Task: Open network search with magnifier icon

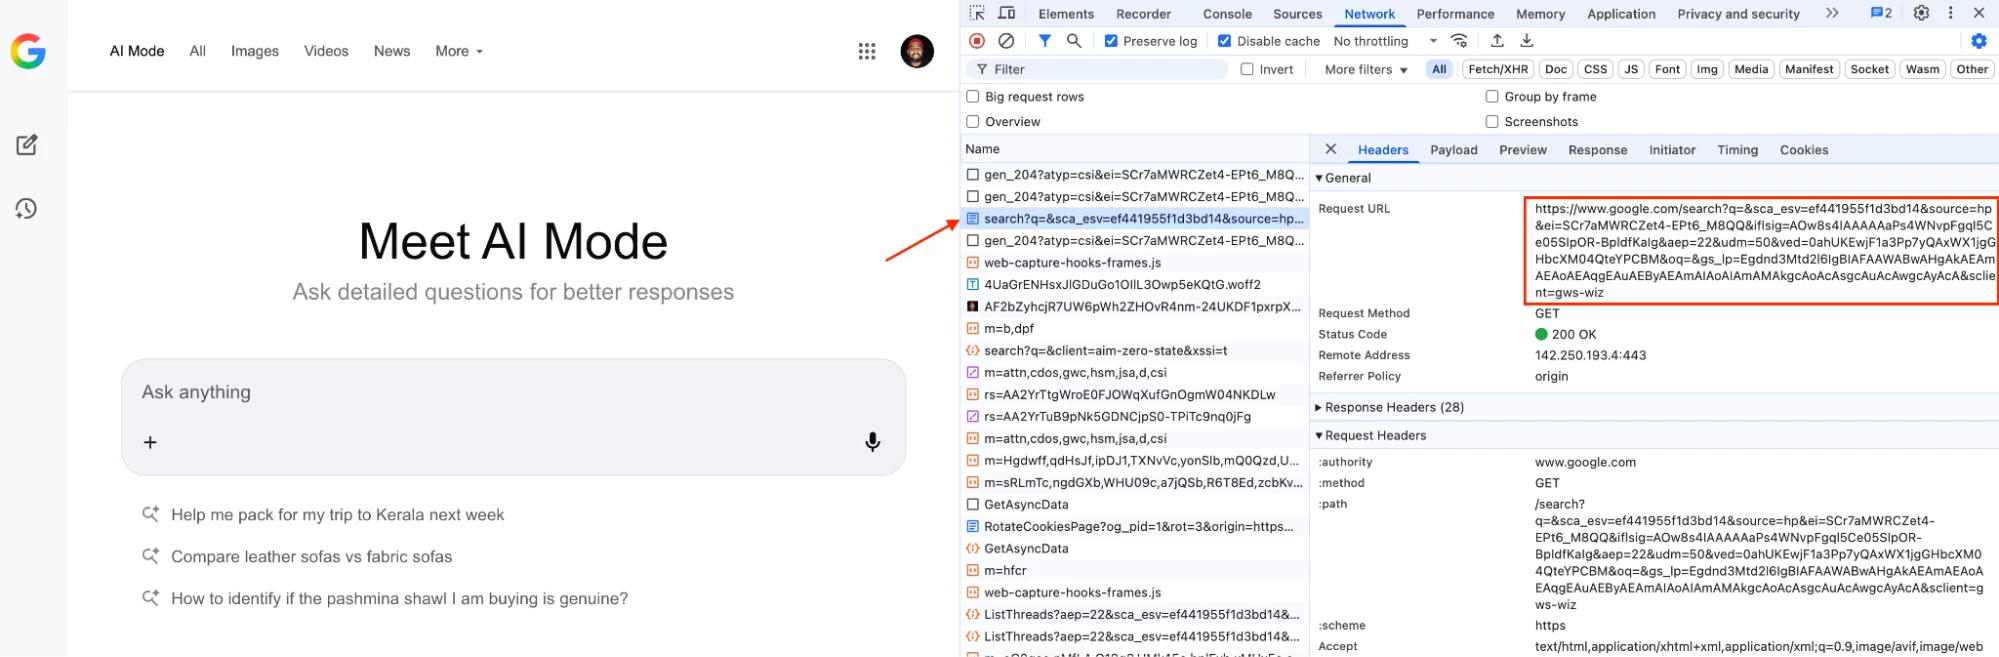Action: [x=1074, y=41]
